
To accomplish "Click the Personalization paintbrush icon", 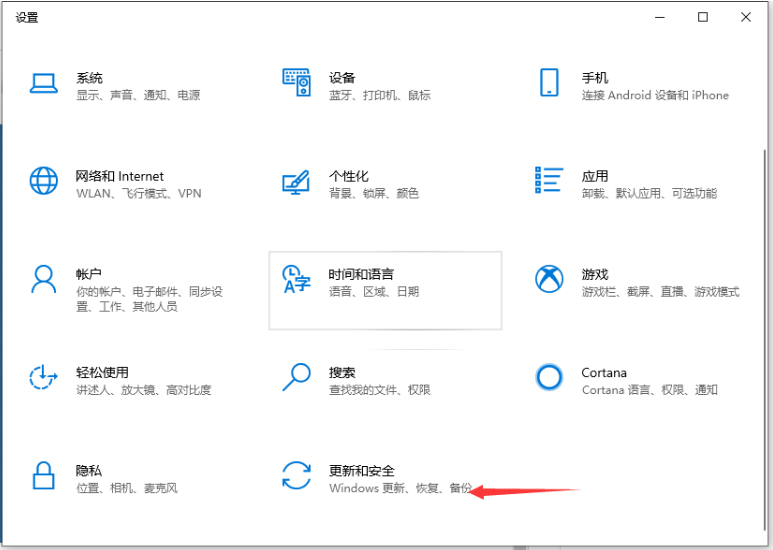I will coord(296,181).
